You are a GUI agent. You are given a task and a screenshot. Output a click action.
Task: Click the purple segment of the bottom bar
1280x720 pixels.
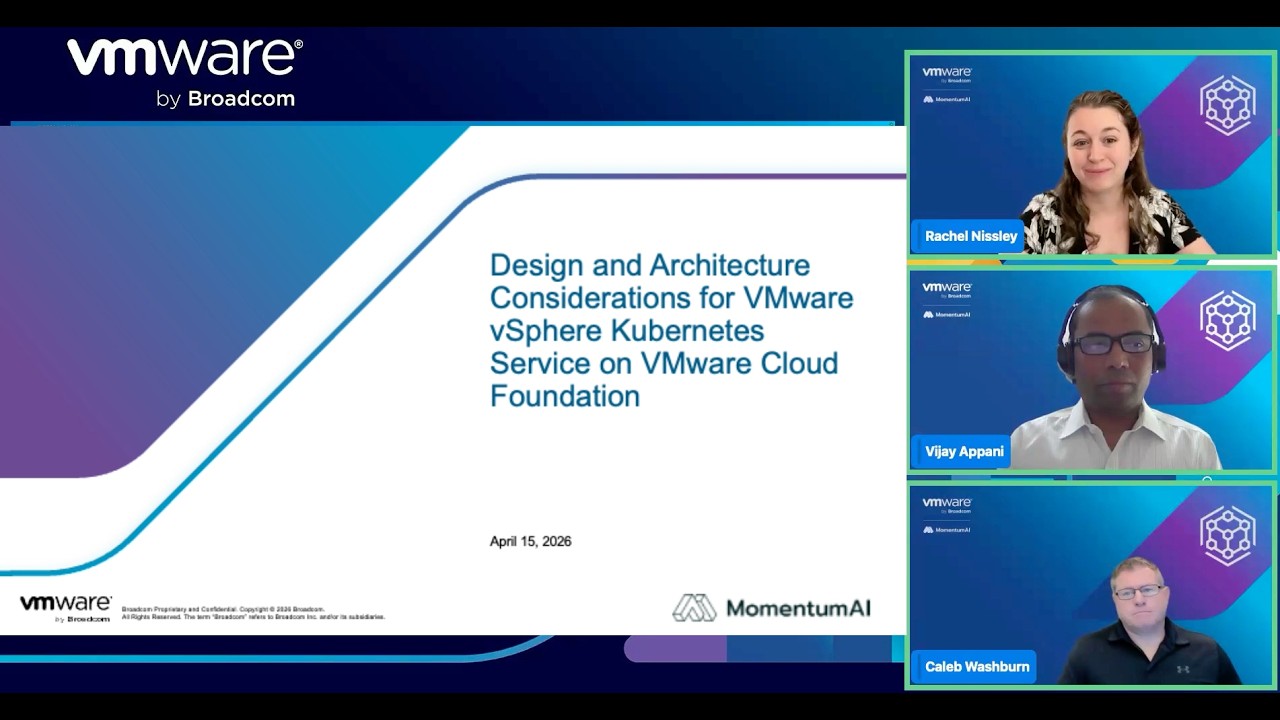[675, 649]
